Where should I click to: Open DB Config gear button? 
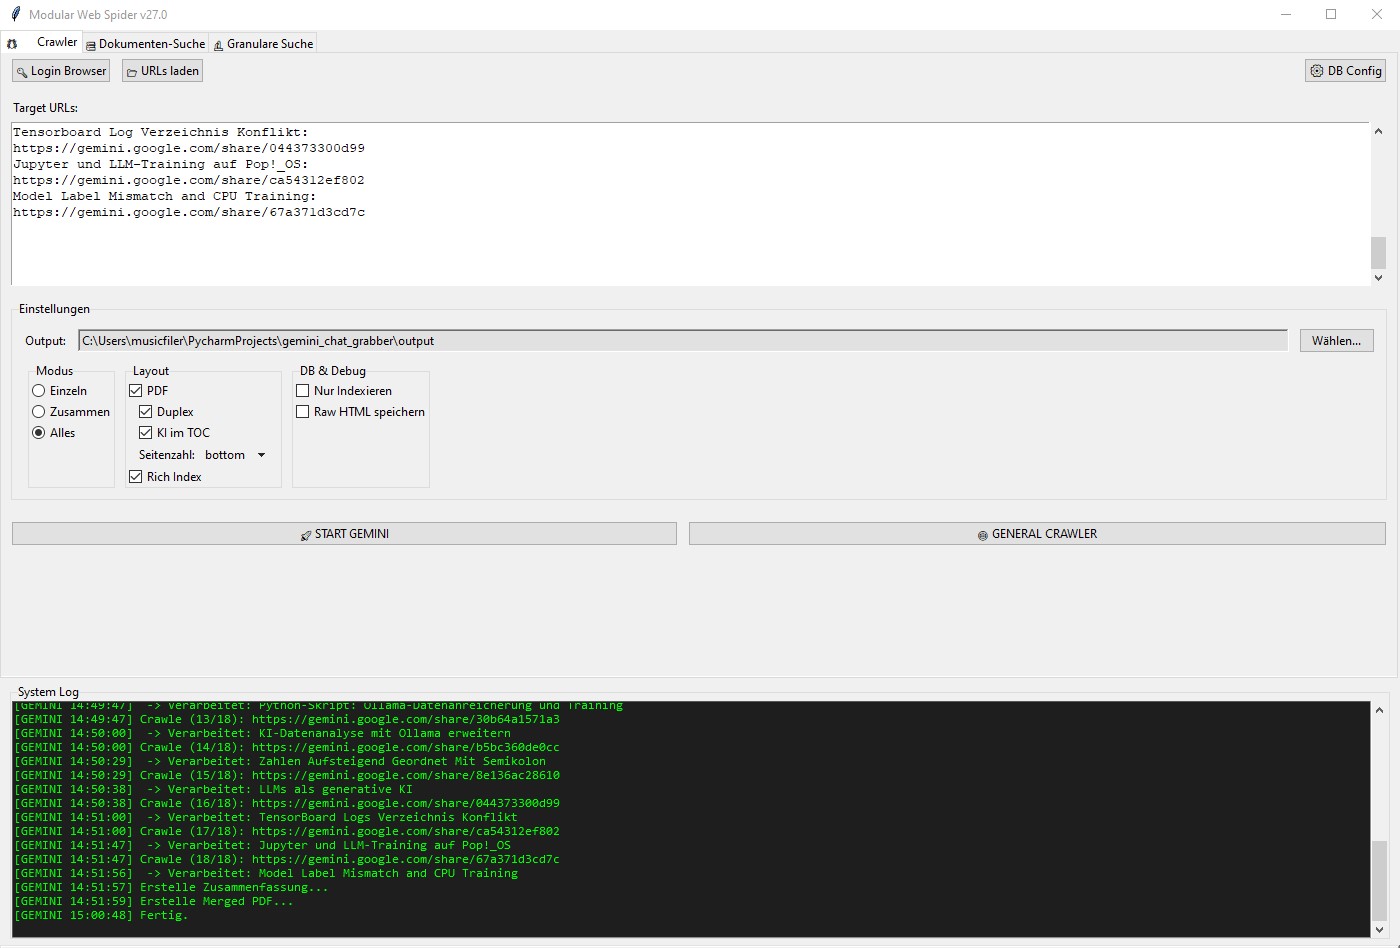[1345, 71]
